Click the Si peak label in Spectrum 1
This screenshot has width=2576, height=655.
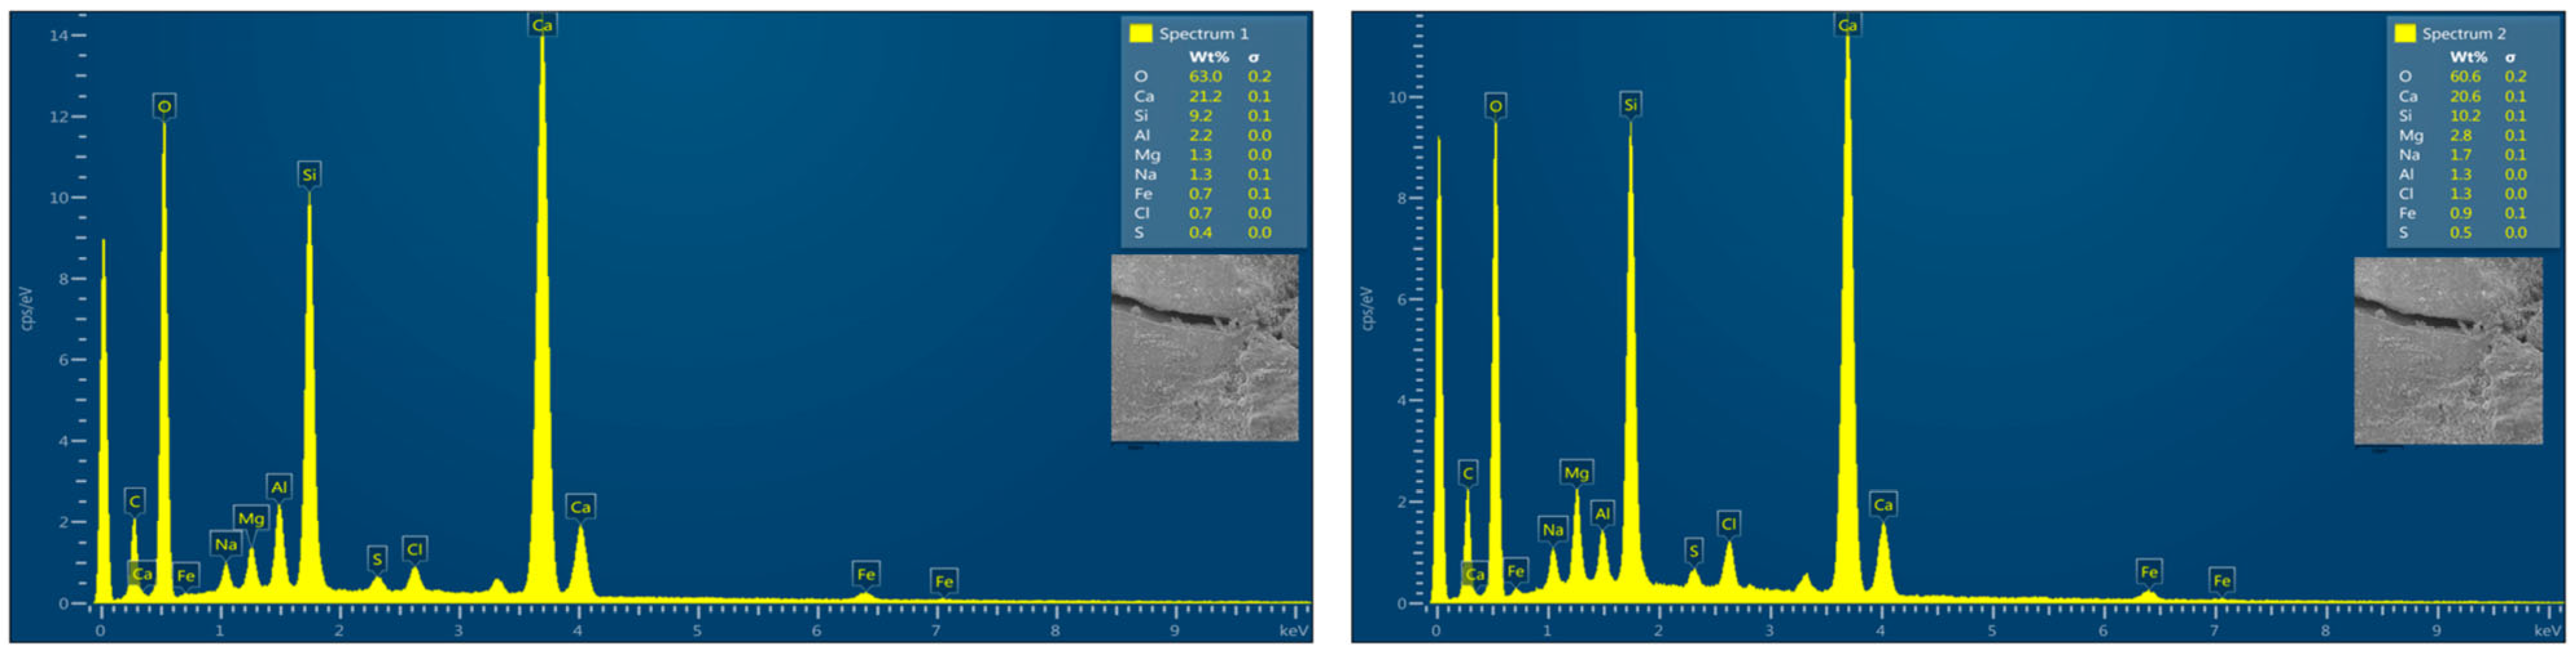click(x=309, y=175)
